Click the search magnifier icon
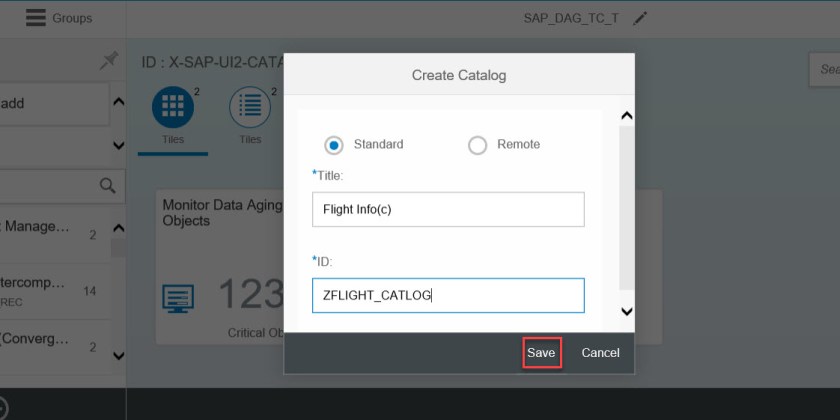This screenshot has height=420, width=840. click(108, 185)
